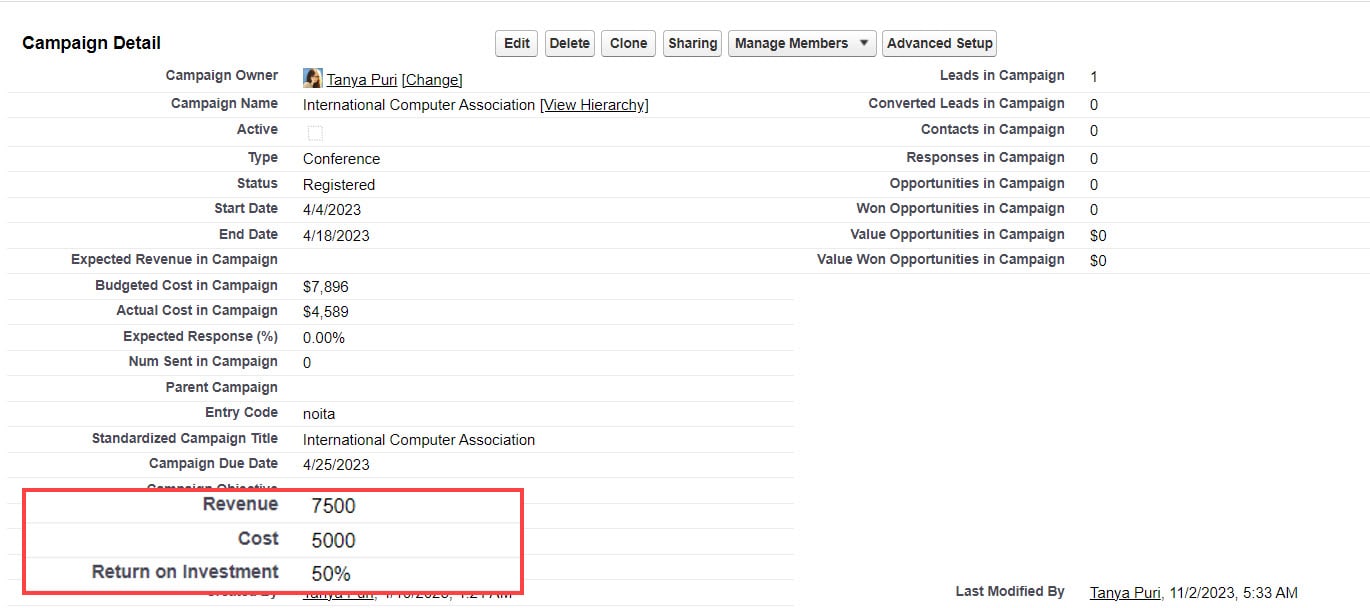The width and height of the screenshot is (1370, 608).
Task: Open Advanced Setup for the campaign
Action: (938, 43)
